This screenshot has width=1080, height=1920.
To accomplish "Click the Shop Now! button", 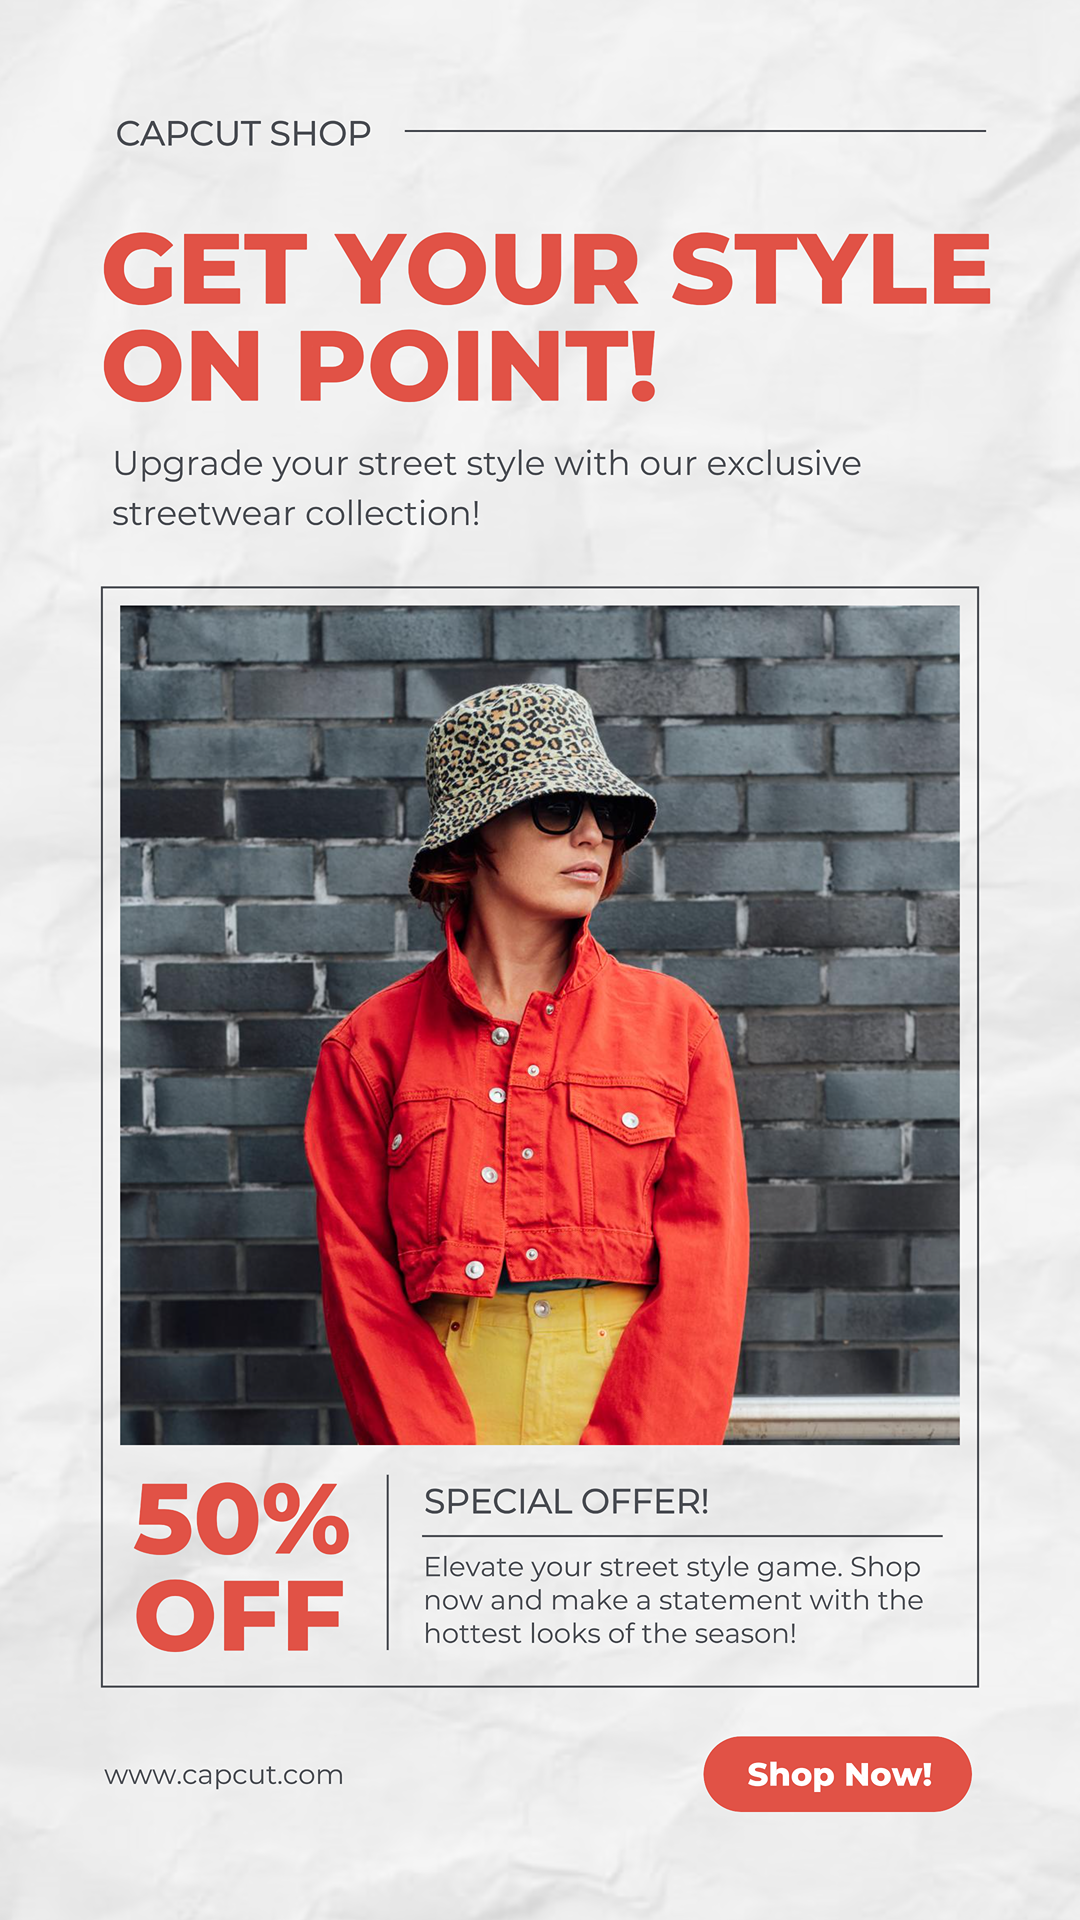I will click(x=837, y=1774).
